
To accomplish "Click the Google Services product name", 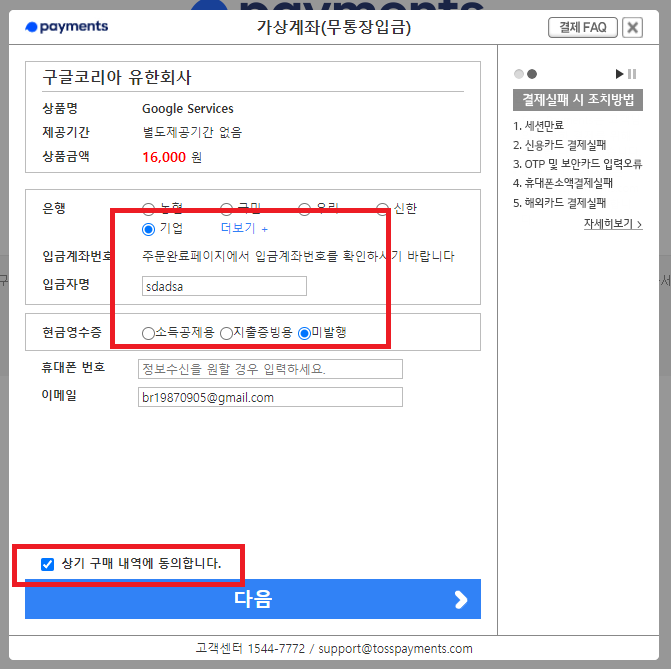I will [188, 109].
